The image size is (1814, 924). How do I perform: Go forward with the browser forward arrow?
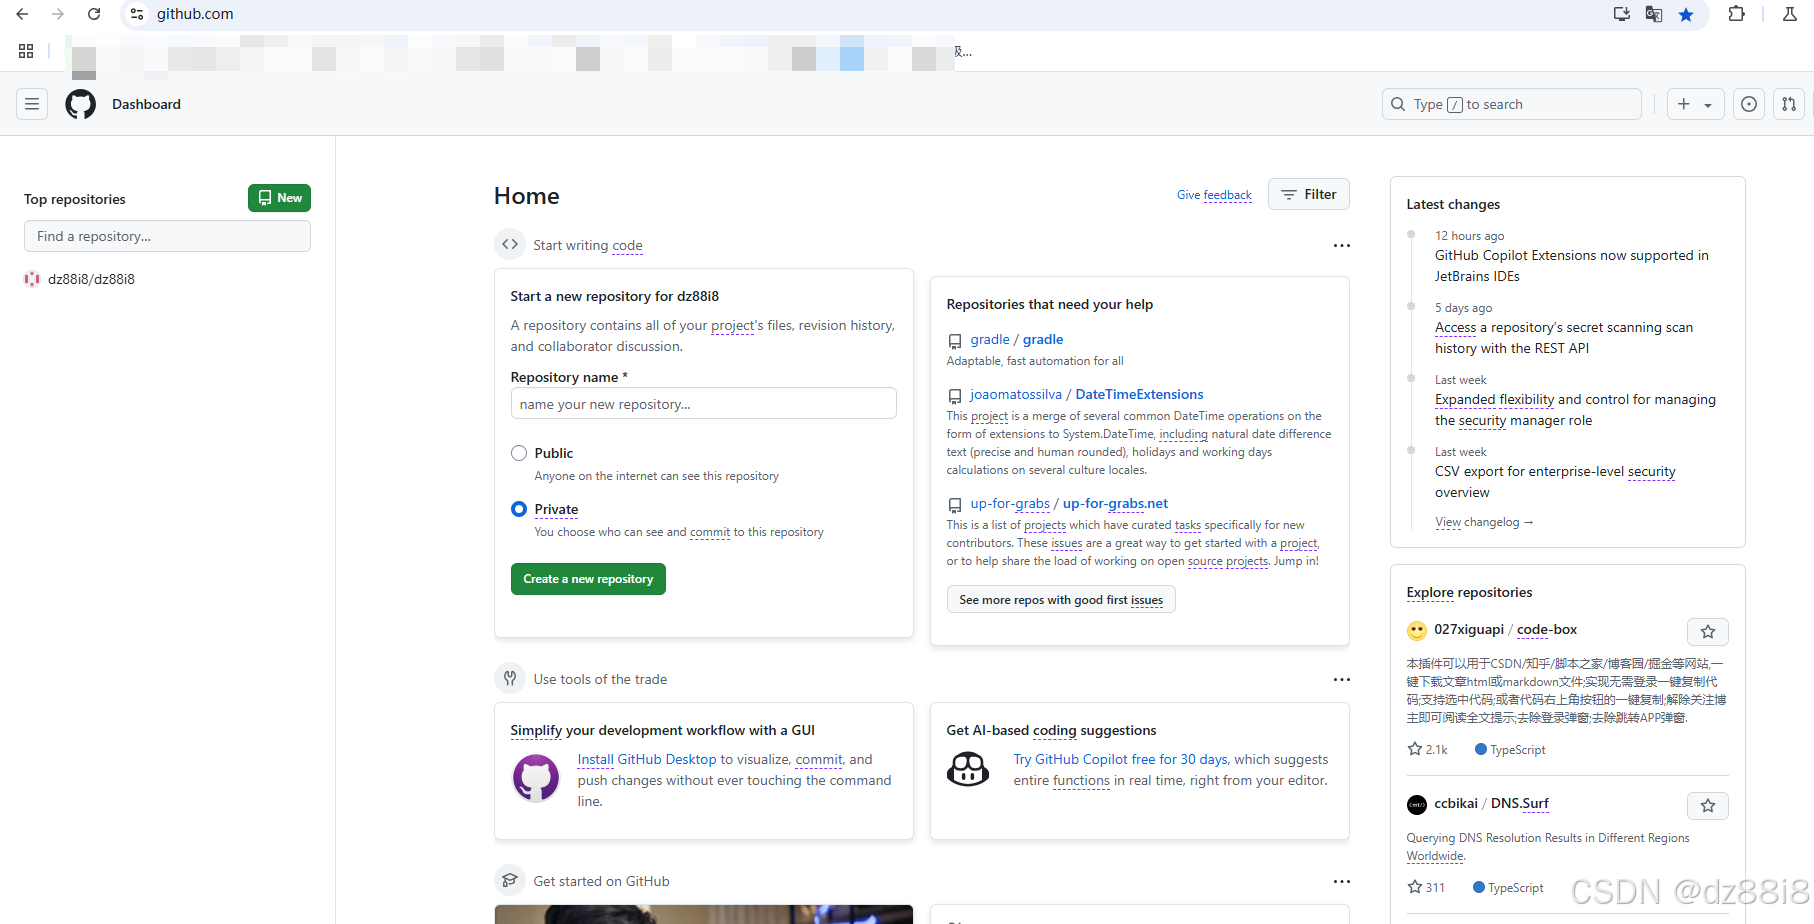(x=58, y=14)
